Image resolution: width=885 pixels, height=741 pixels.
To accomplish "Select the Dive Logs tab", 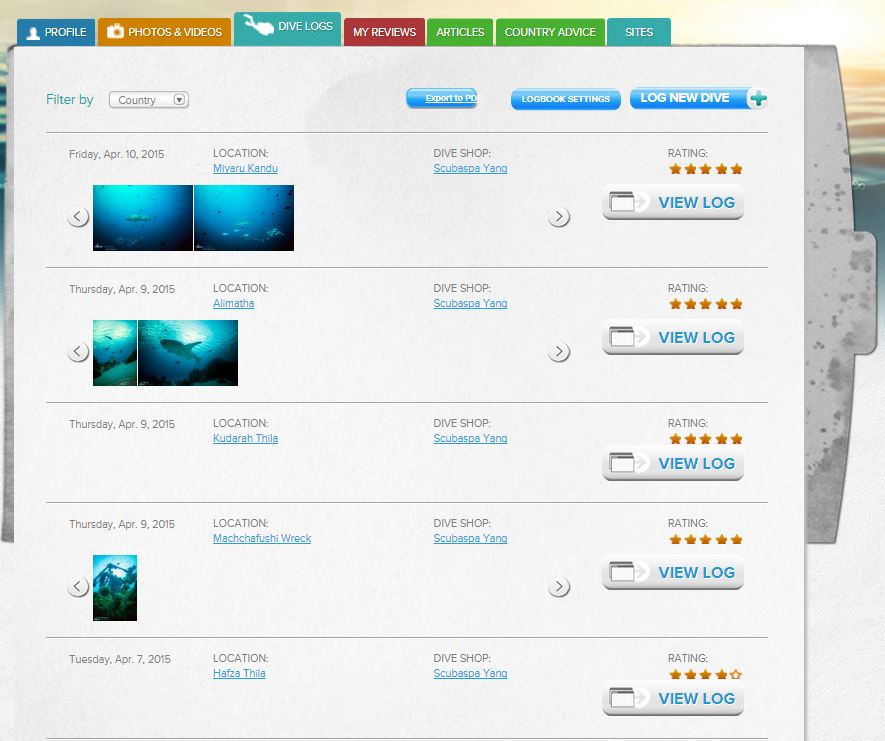I will point(287,29).
